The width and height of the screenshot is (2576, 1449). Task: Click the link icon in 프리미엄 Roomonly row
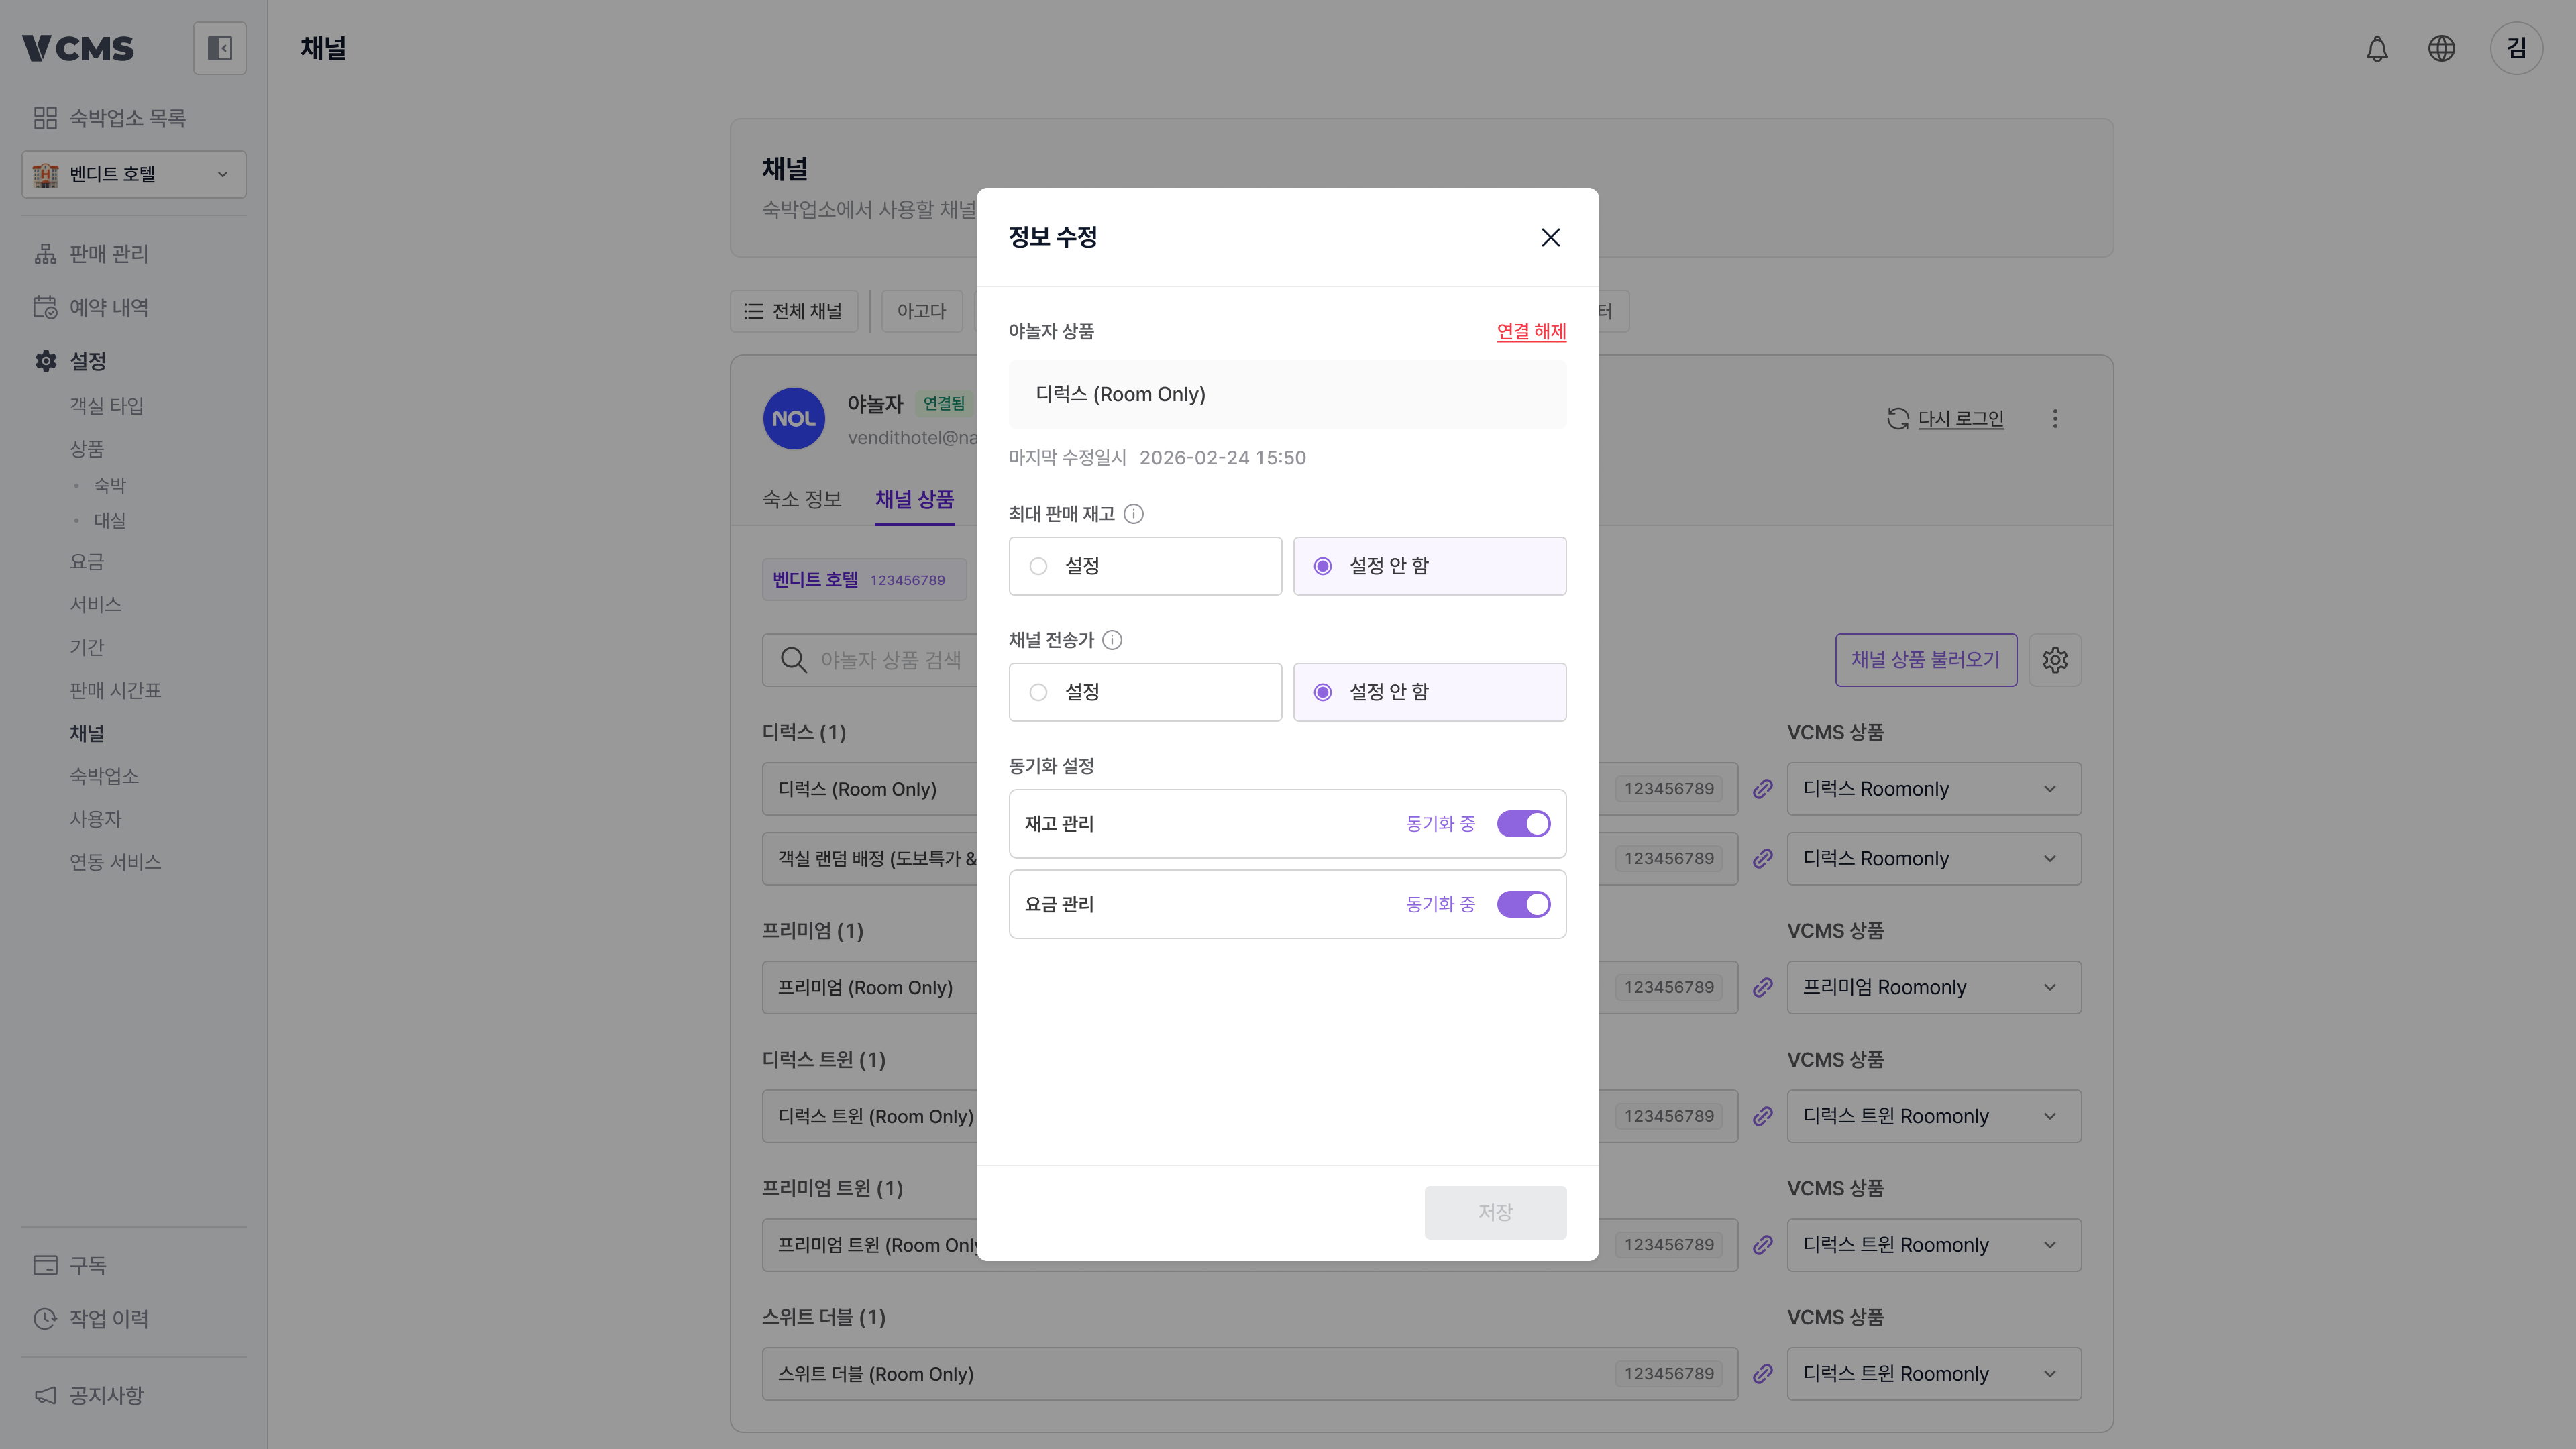coord(1762,987)
